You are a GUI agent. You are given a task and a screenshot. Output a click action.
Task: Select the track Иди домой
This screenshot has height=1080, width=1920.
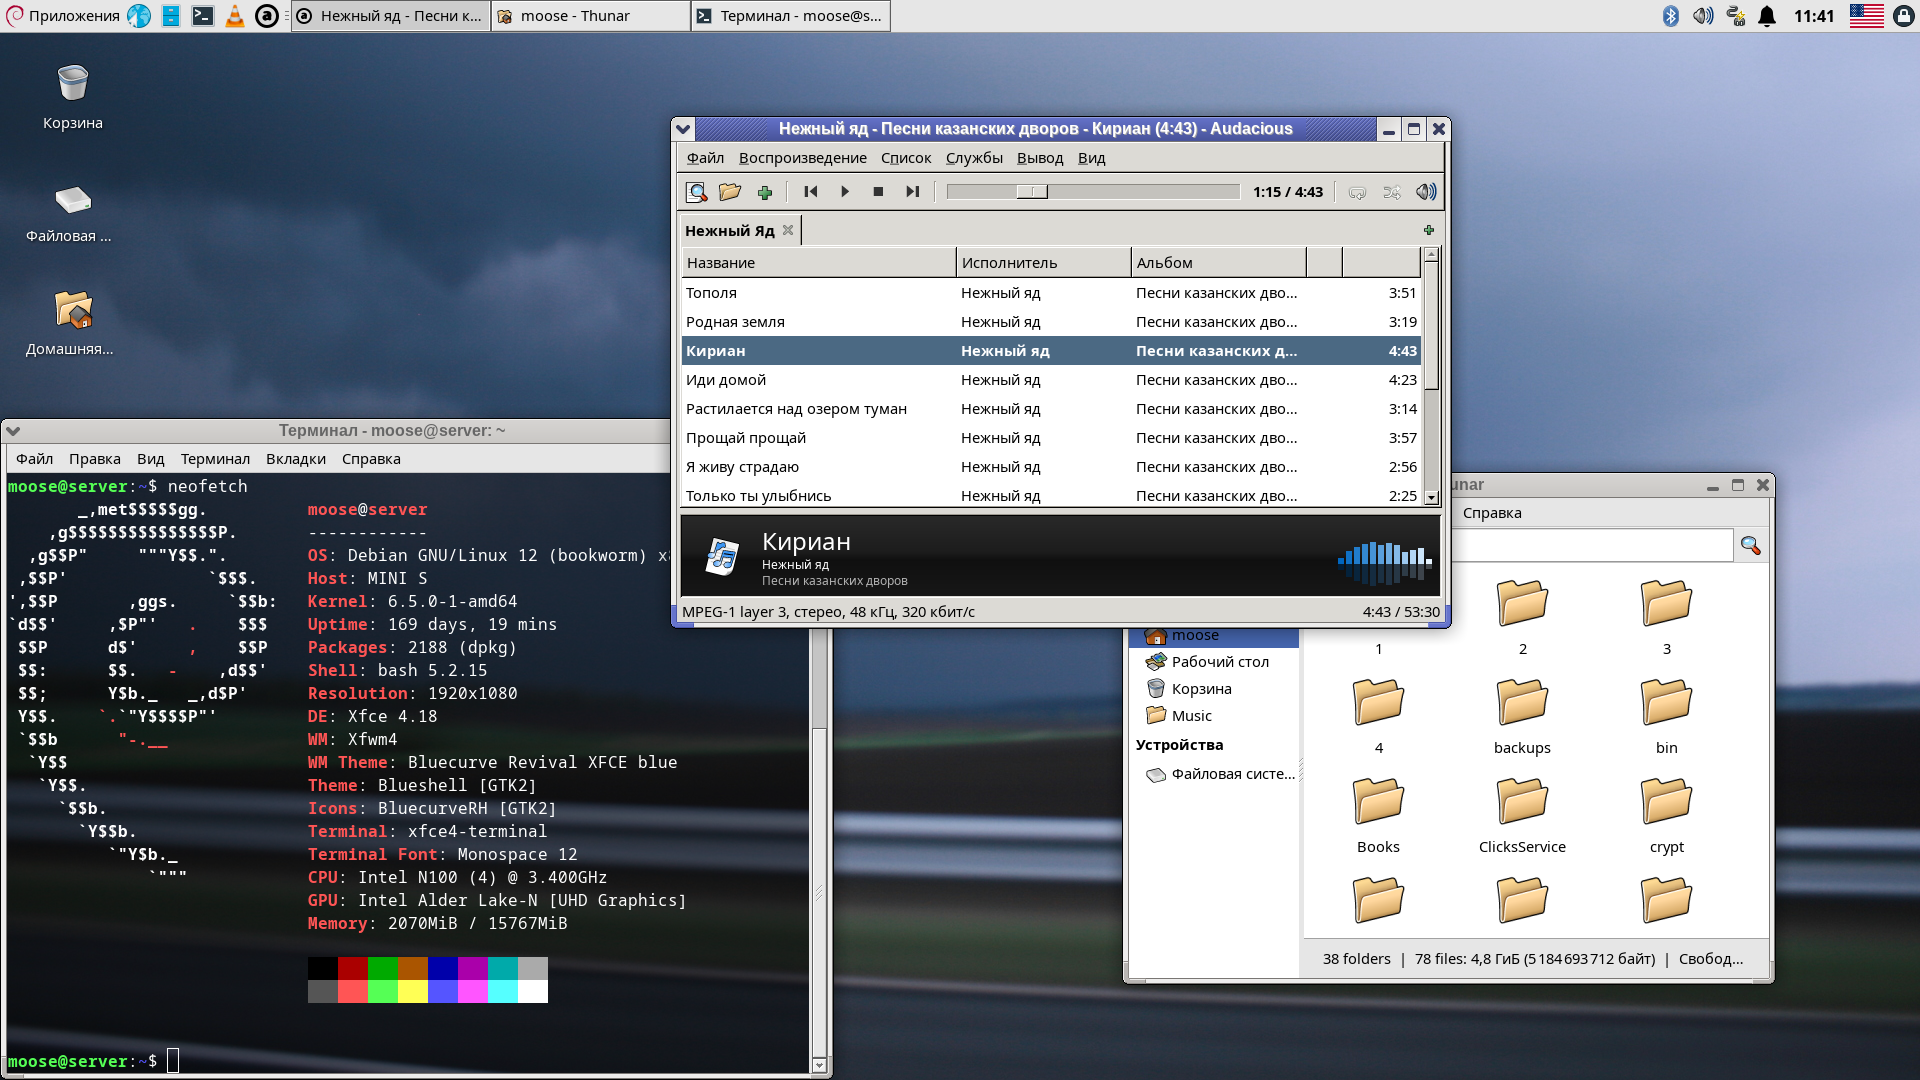1050,380
